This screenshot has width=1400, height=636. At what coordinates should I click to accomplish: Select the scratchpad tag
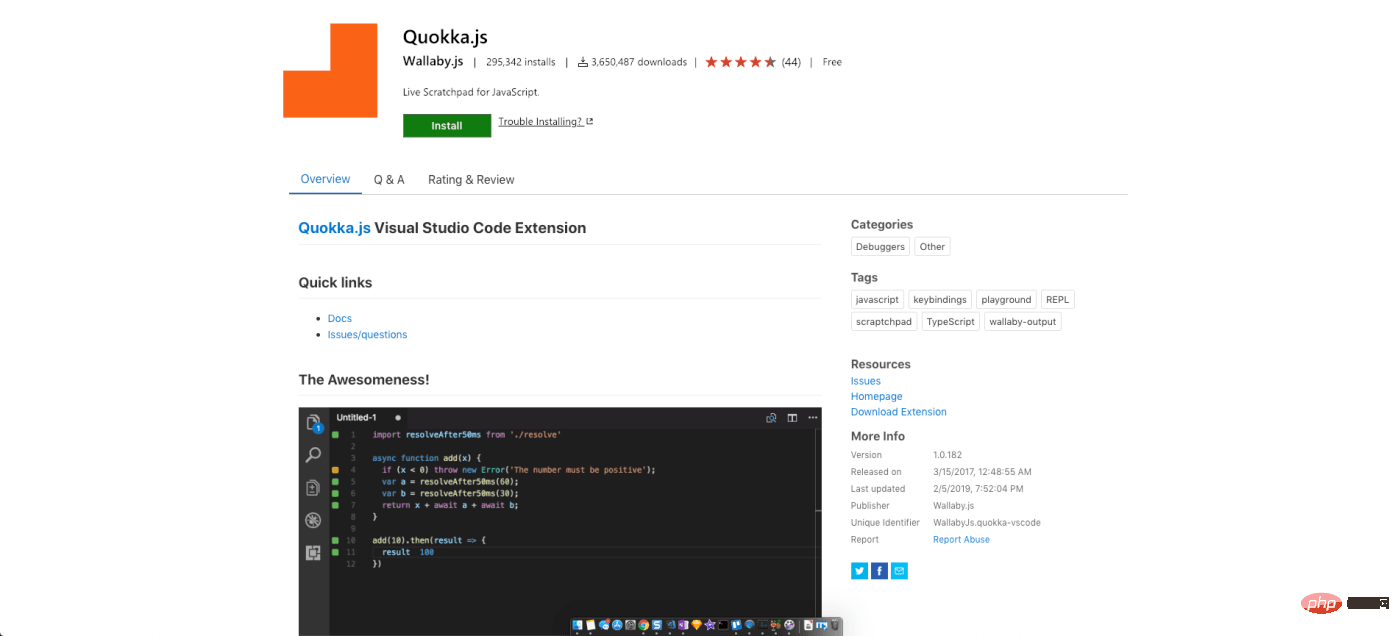click(884, 322)
